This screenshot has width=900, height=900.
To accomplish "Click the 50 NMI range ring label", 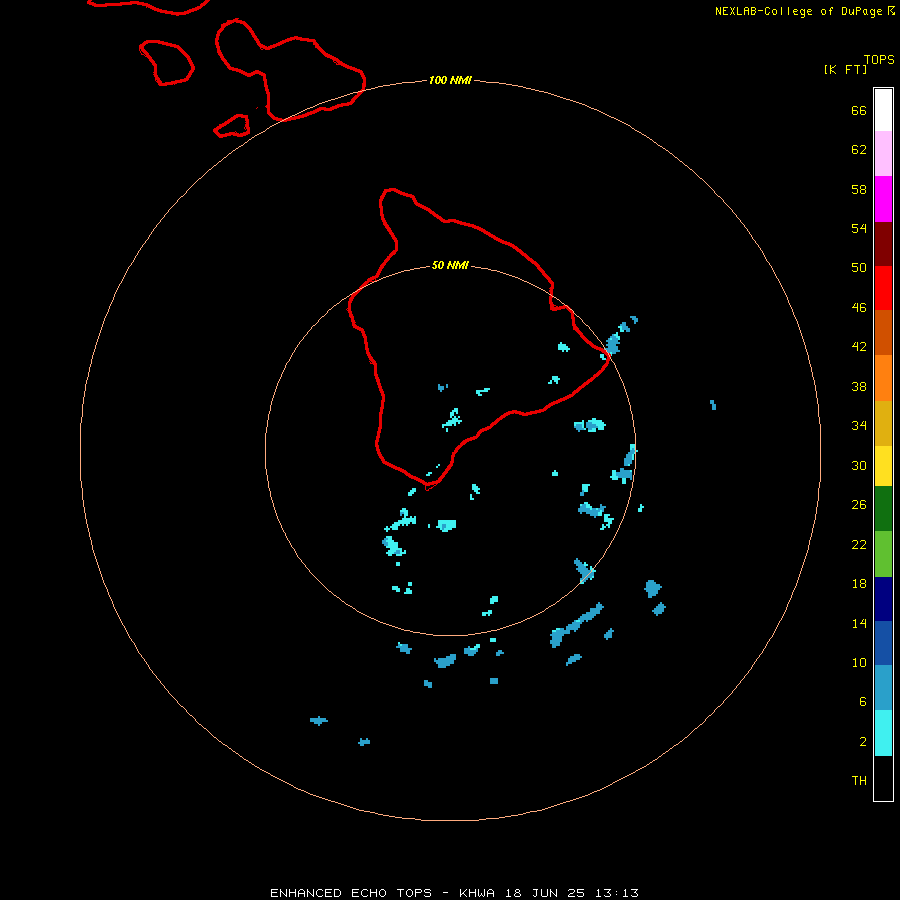I will [x=450, y=265].
